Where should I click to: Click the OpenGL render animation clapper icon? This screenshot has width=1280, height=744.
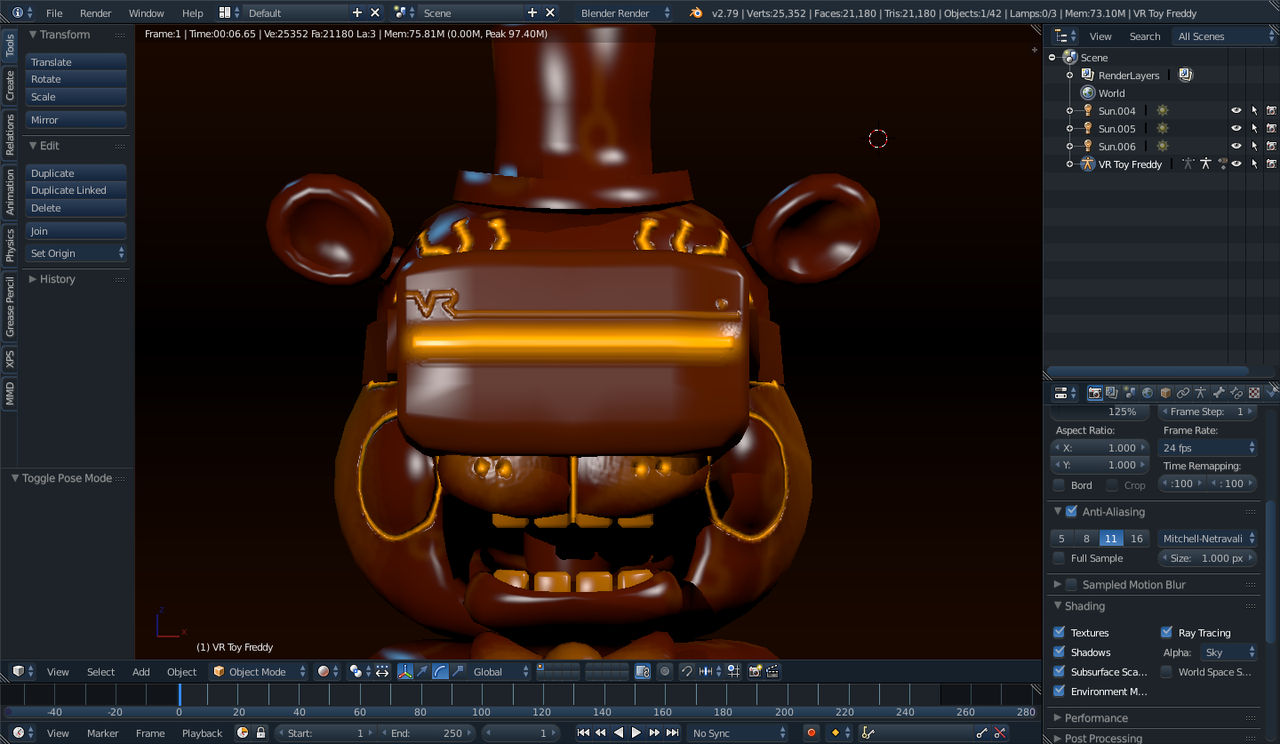click(773, 671)
